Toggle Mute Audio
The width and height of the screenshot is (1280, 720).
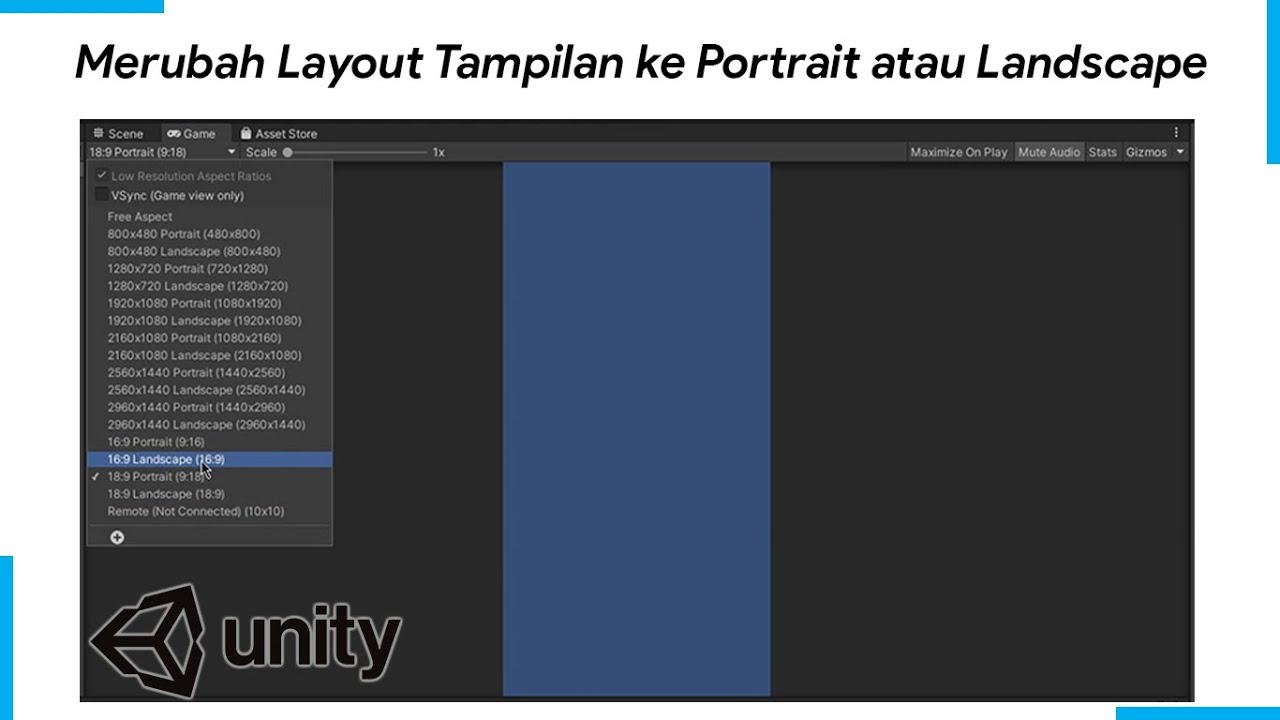(1049, 152)
